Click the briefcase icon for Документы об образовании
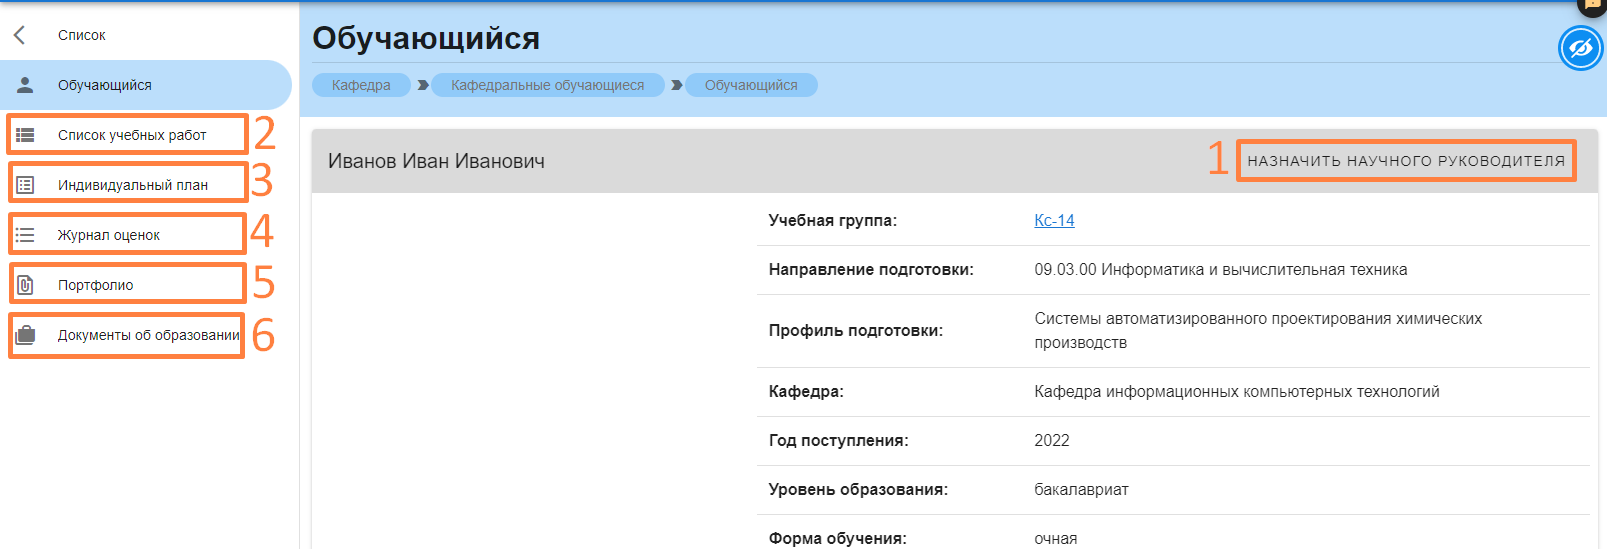This screenshot has width=1607, height=549. coord(25,335)
